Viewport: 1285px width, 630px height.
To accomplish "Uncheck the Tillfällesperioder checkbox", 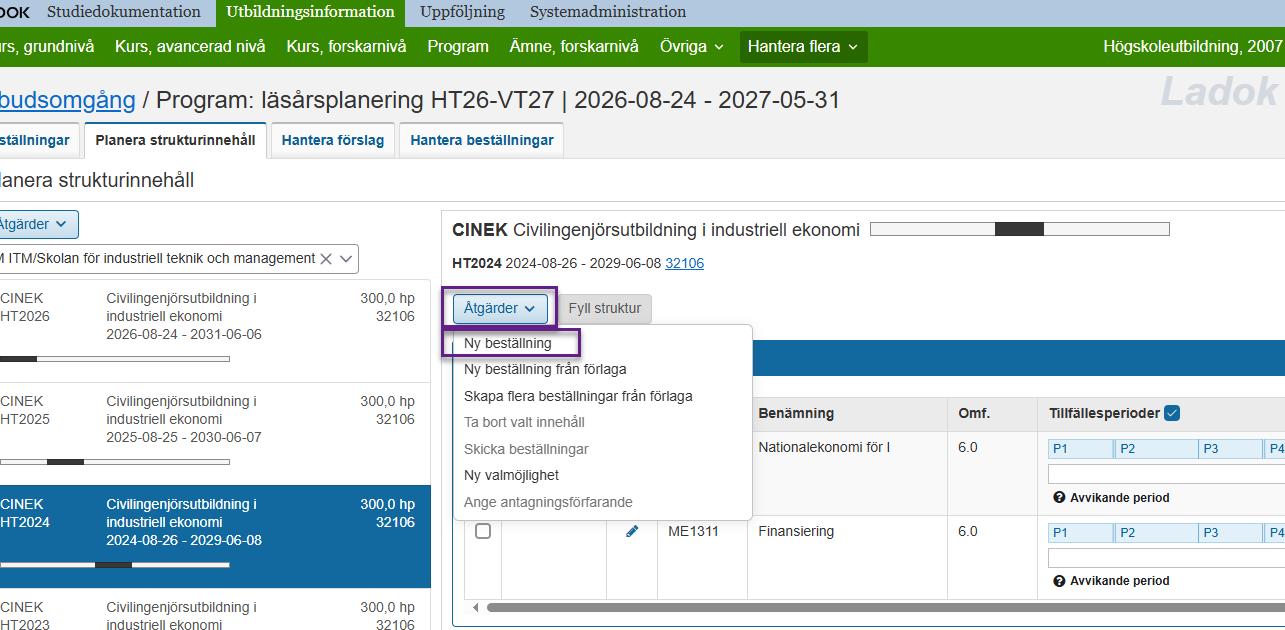I will [x=1172, y=413].
